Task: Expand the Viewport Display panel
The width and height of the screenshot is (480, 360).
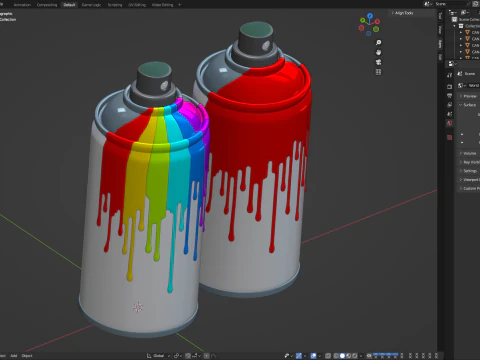Action: pyautogui.click(x=469, y=180)
